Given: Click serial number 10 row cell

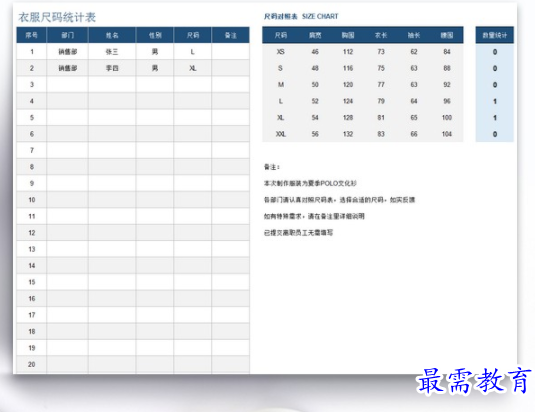Looking at the screenshot, I should (32, 200).
